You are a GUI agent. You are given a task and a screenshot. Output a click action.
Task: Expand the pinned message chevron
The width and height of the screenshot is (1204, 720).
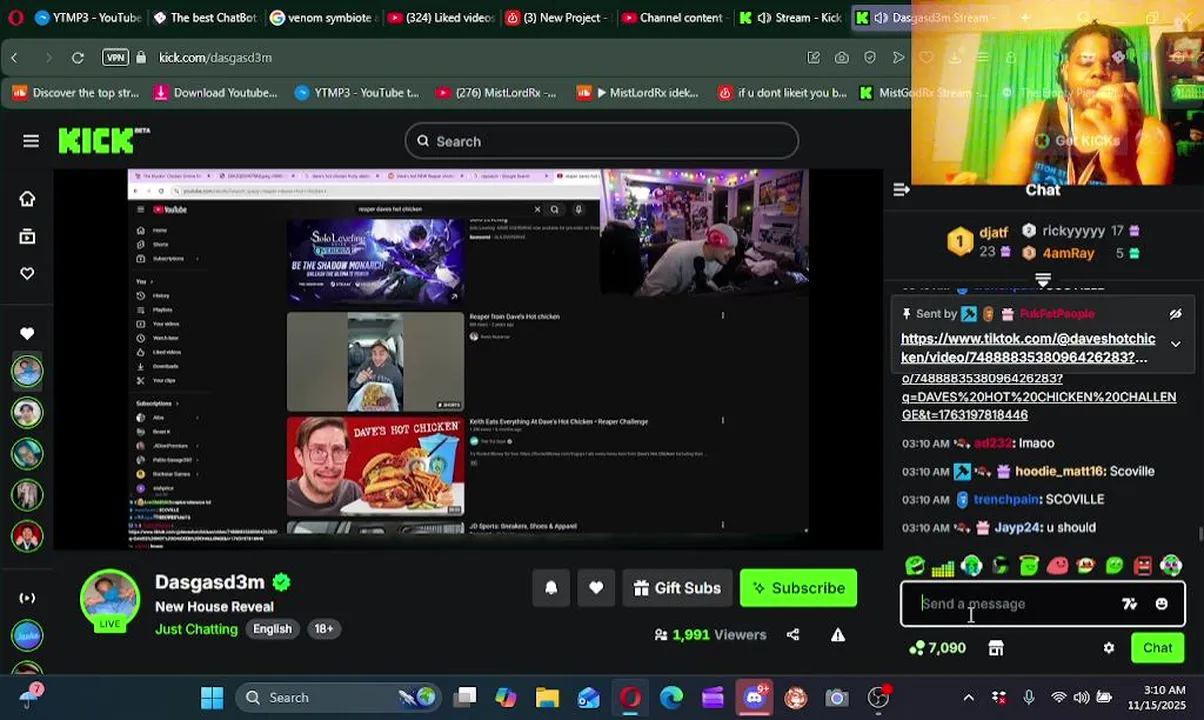click(1175, 344)
